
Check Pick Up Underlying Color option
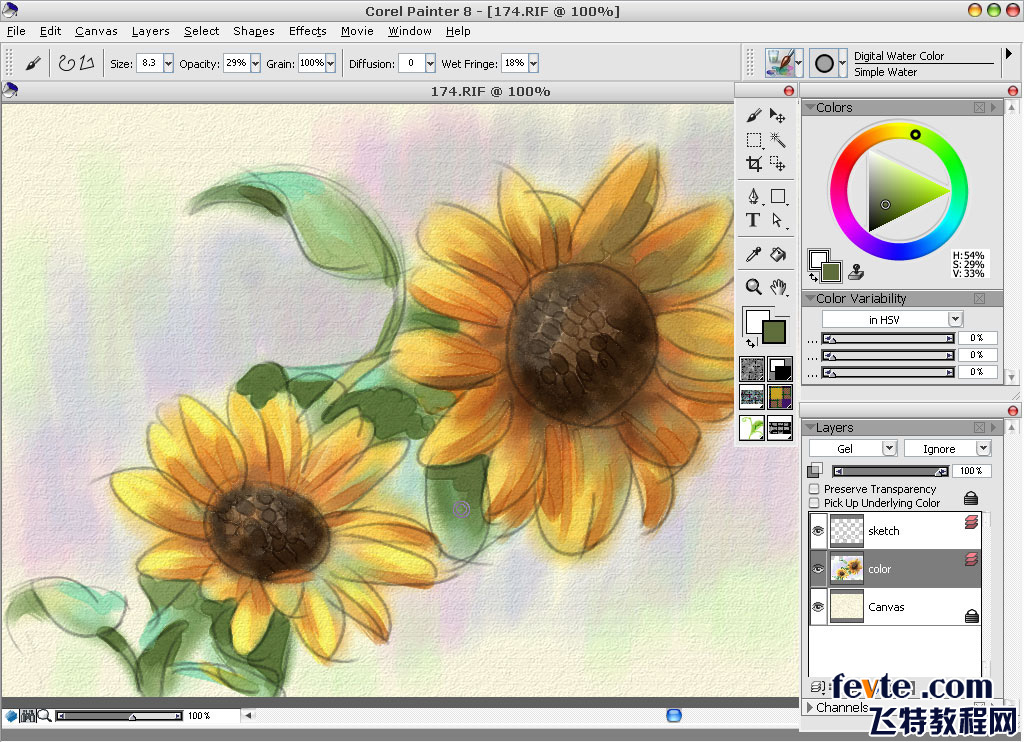coord(814,503)
